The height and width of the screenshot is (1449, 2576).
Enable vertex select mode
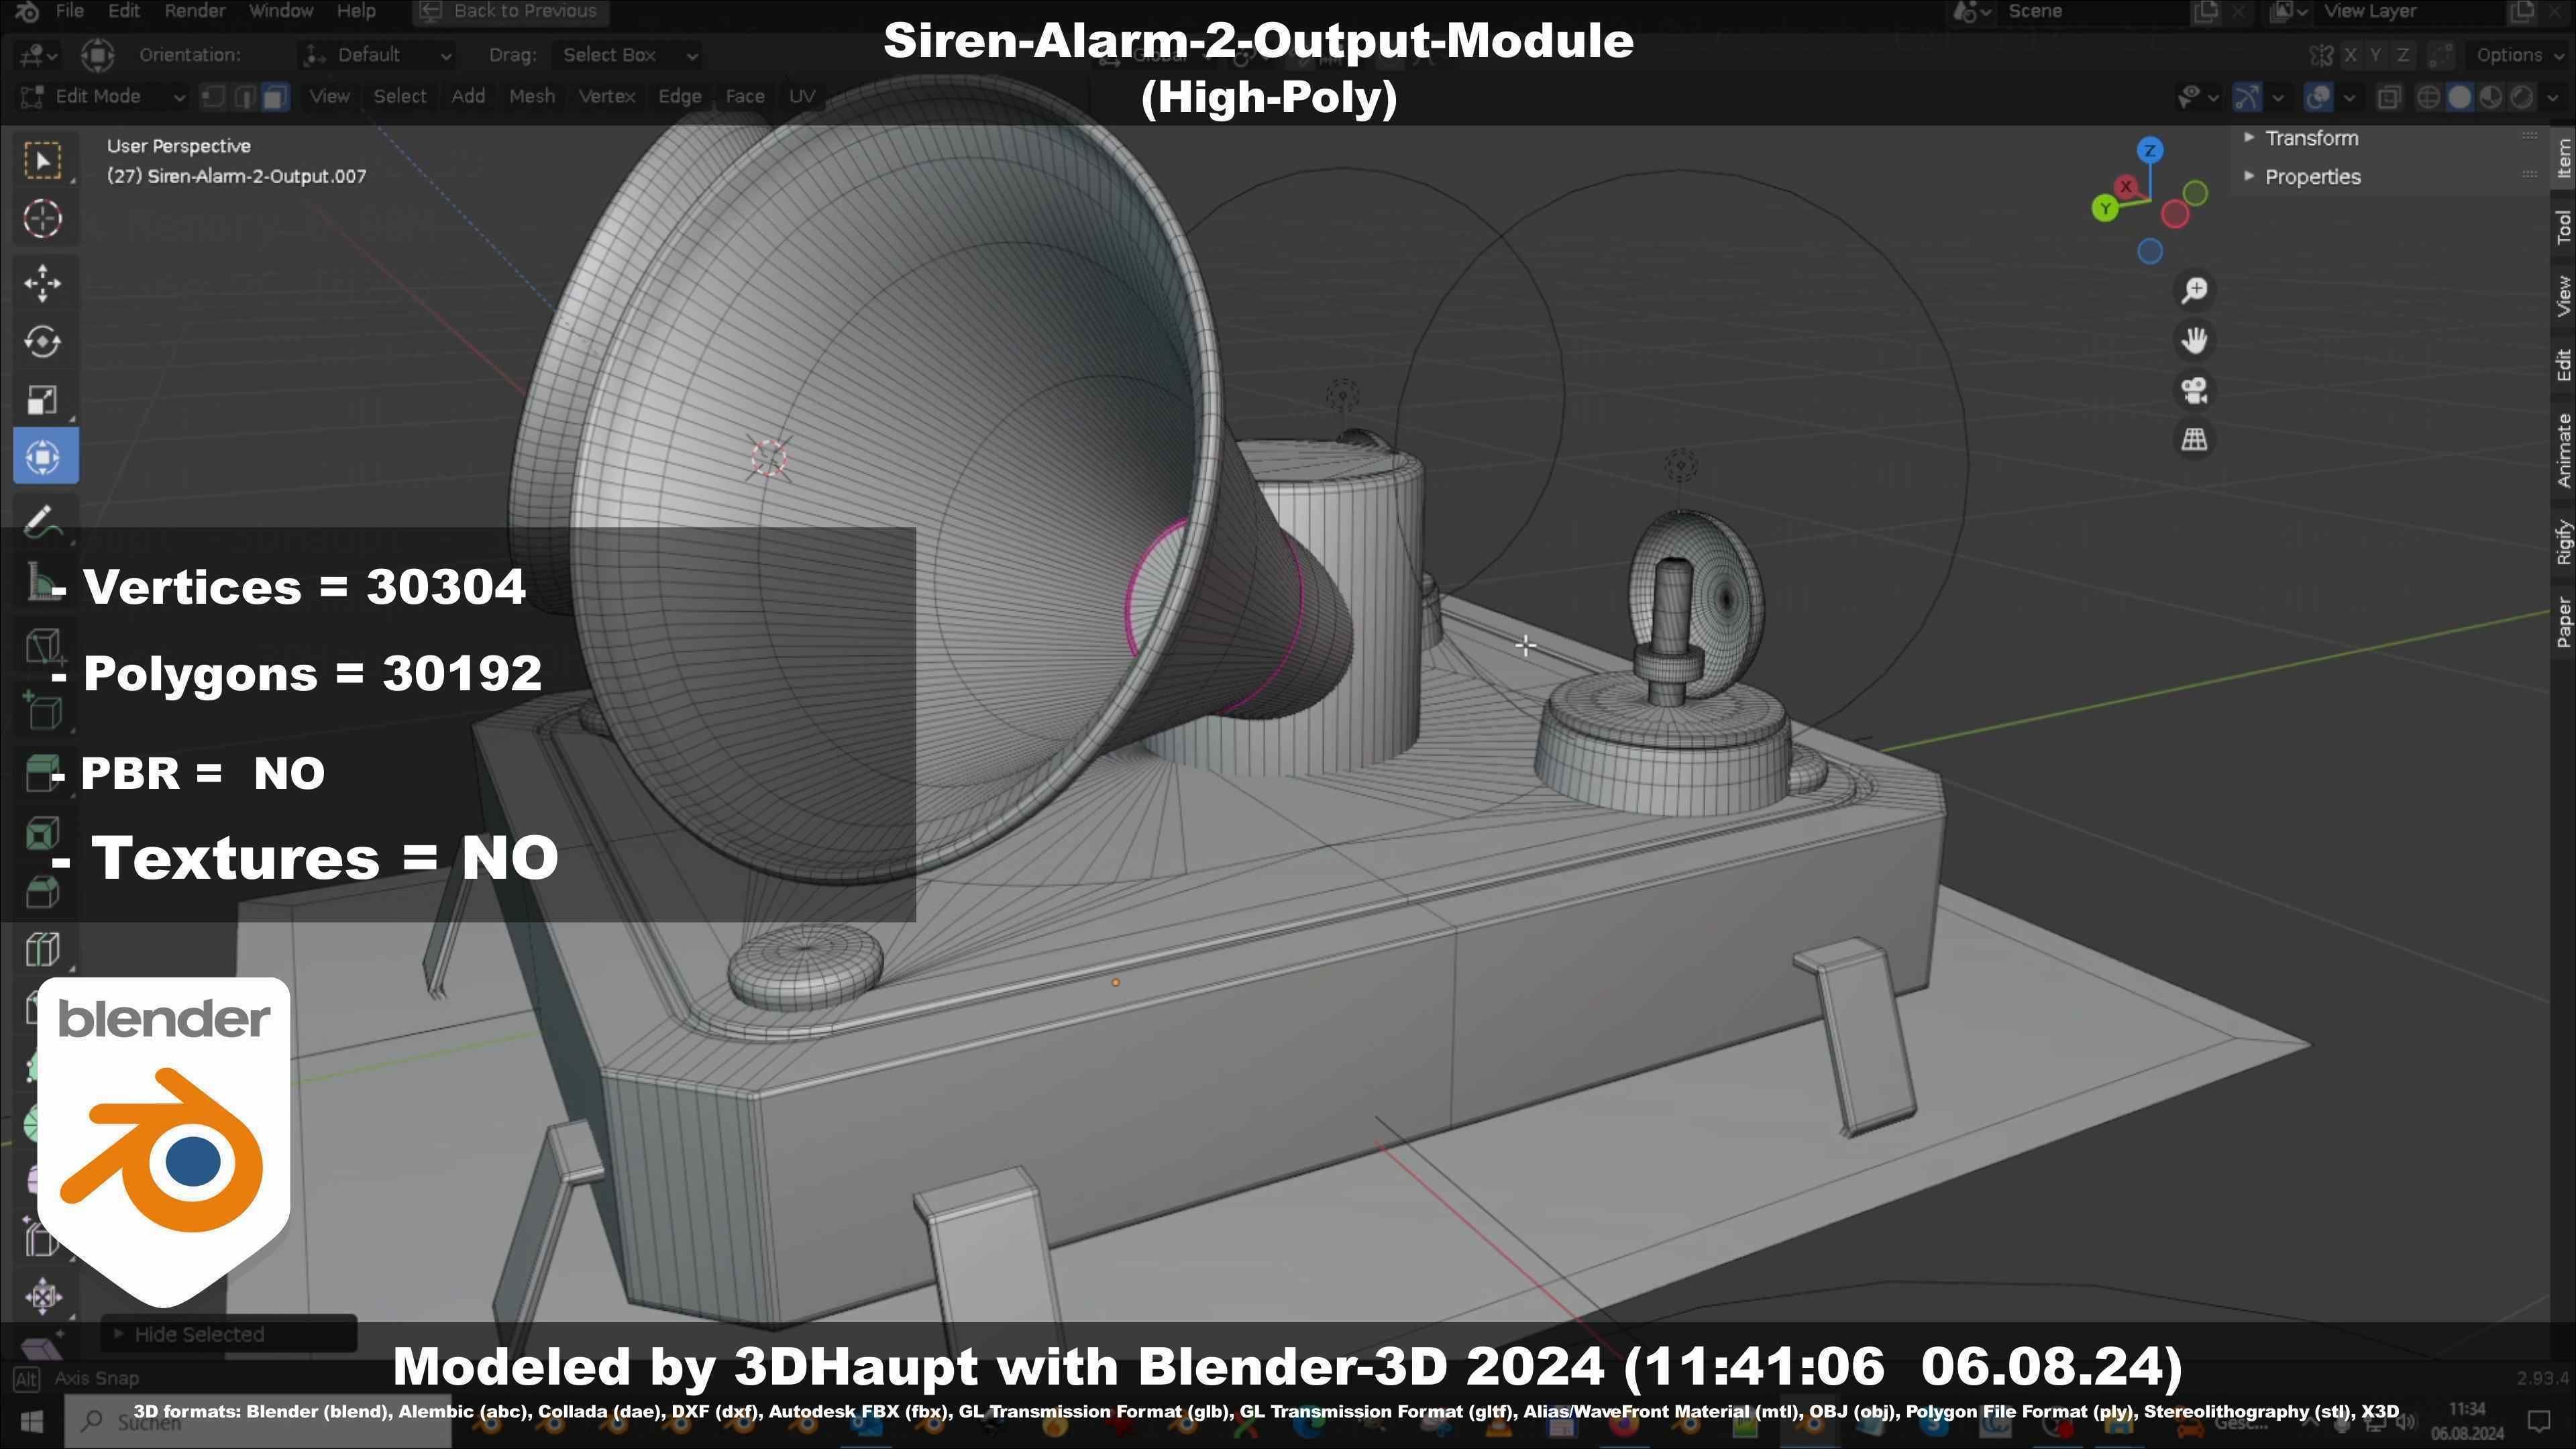coord(213,96)
